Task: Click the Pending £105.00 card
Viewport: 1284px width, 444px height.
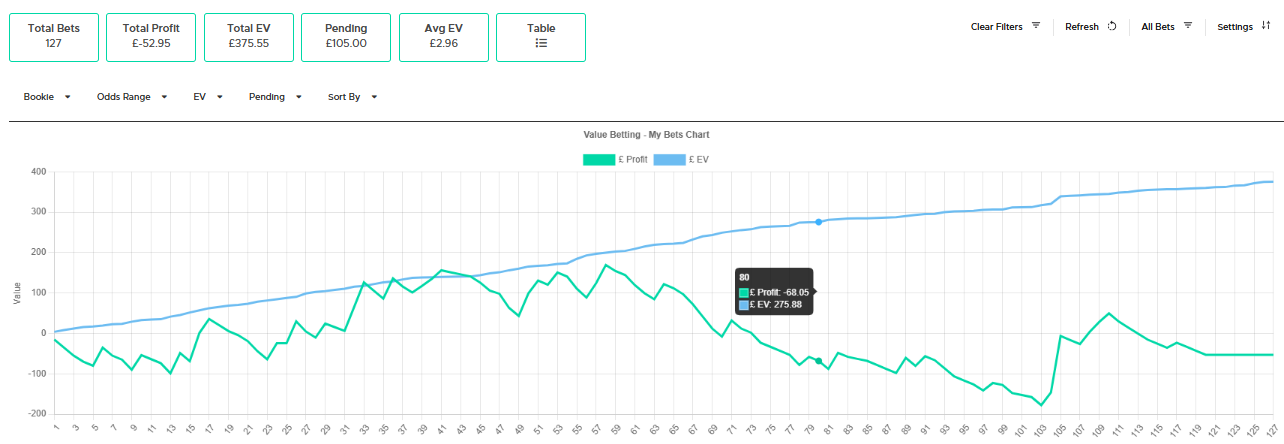Action: pos(346,37)
